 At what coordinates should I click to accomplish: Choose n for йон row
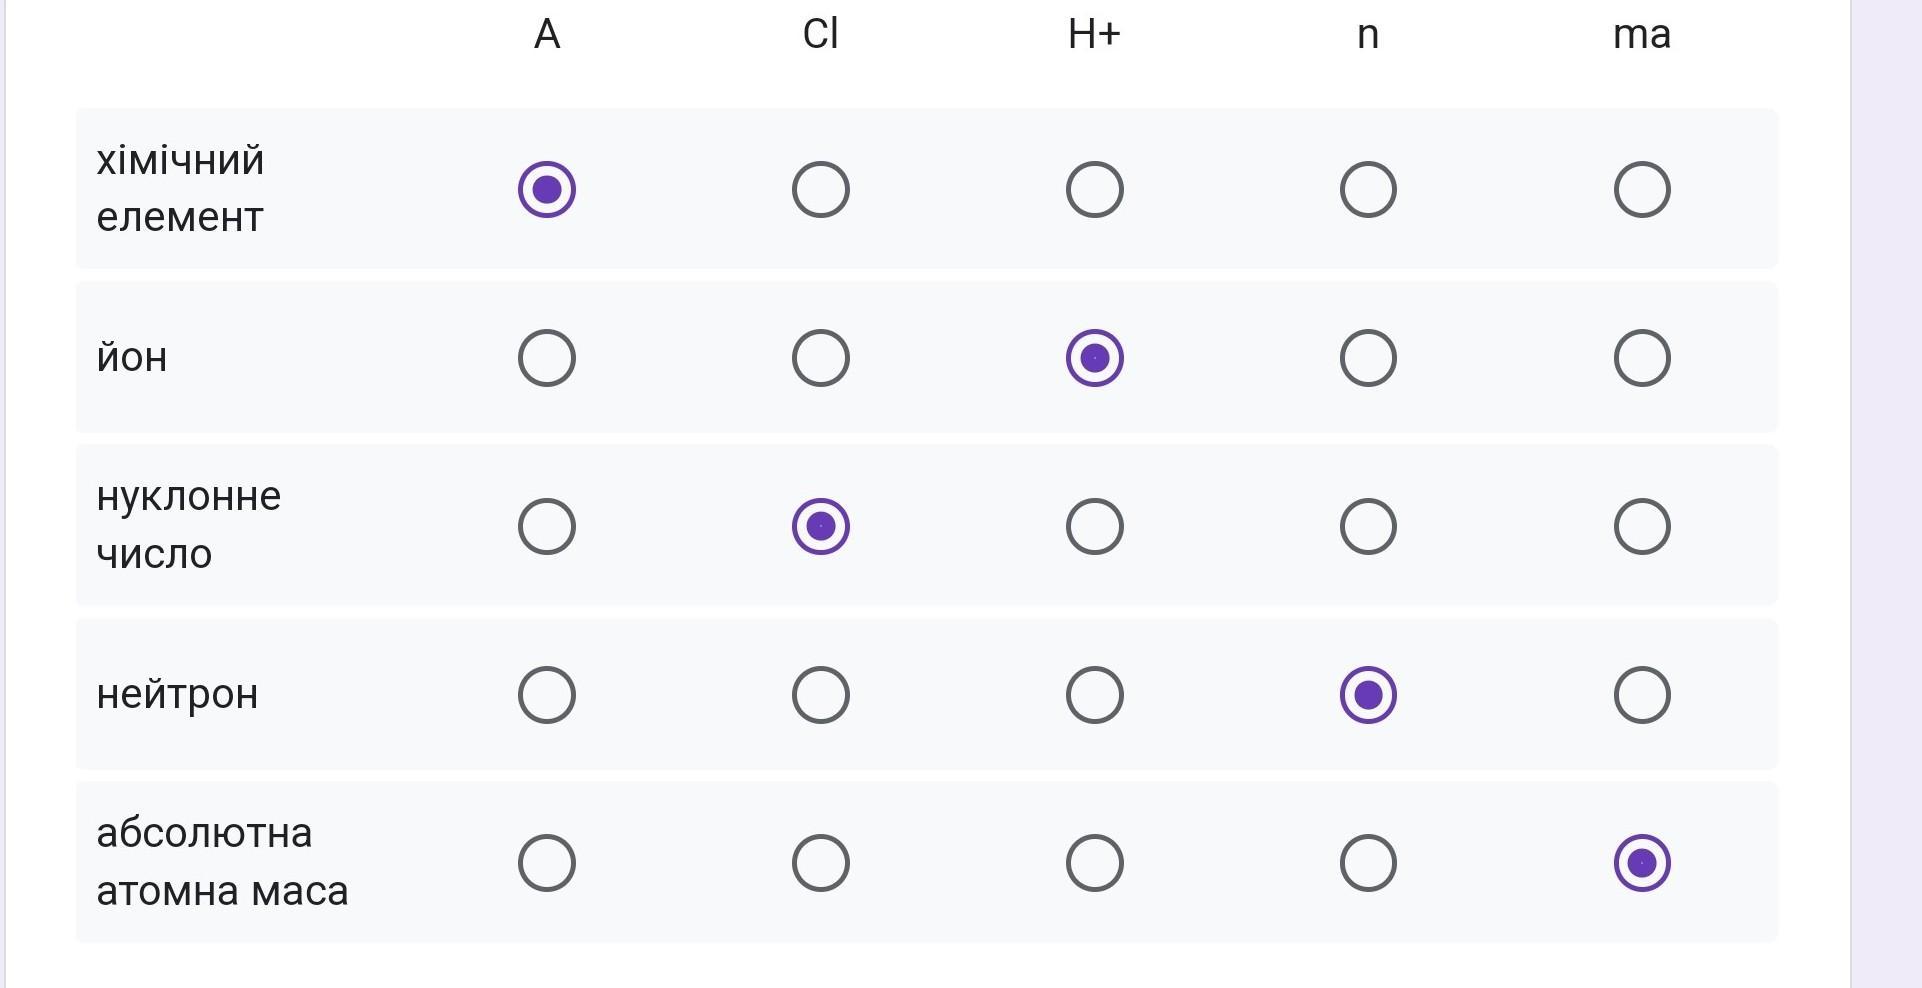[1367, 358]
